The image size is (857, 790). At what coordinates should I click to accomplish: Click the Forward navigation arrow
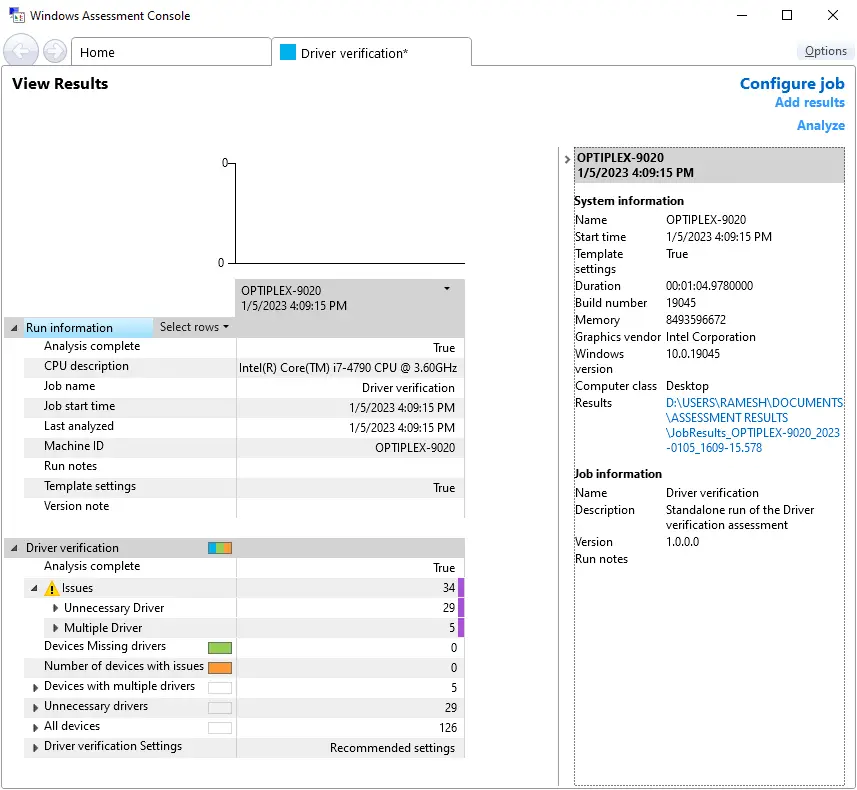point(55,52)
